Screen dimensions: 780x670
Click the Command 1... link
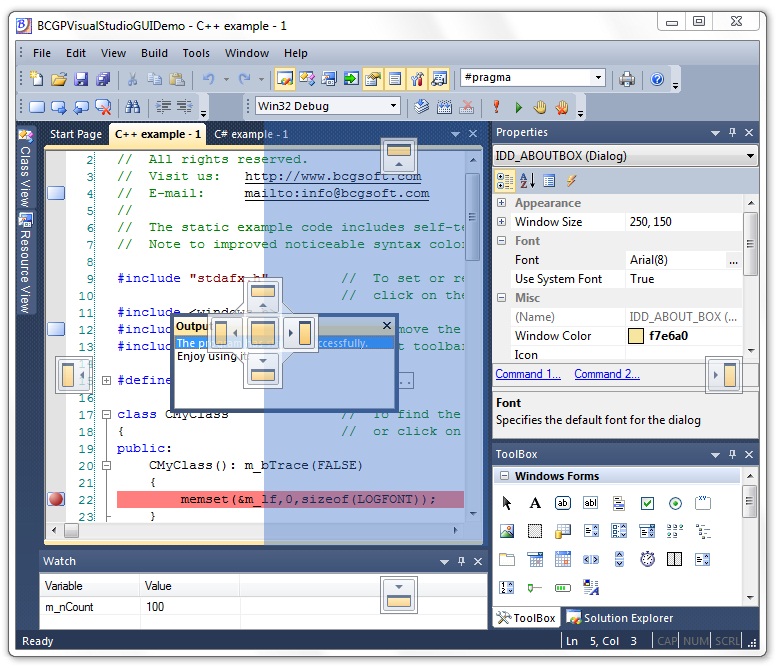[x=527, y=374]
